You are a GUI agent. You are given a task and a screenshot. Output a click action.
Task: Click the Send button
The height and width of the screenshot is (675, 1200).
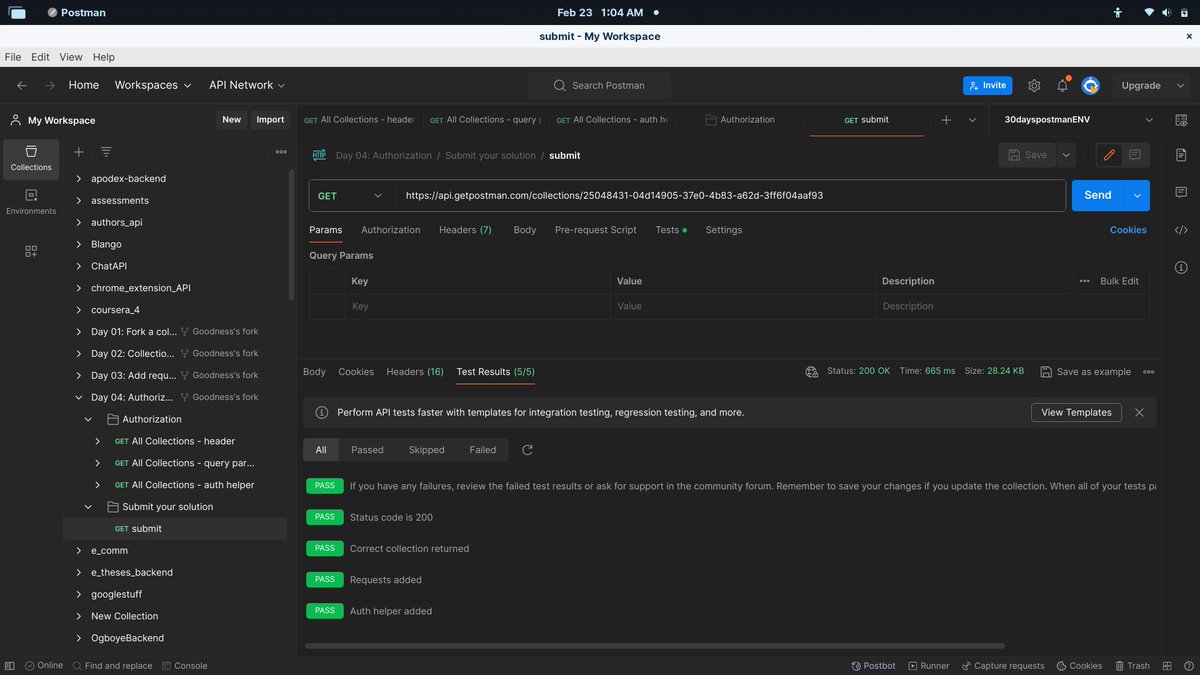pyautogui.click(x=1097, y=196)
